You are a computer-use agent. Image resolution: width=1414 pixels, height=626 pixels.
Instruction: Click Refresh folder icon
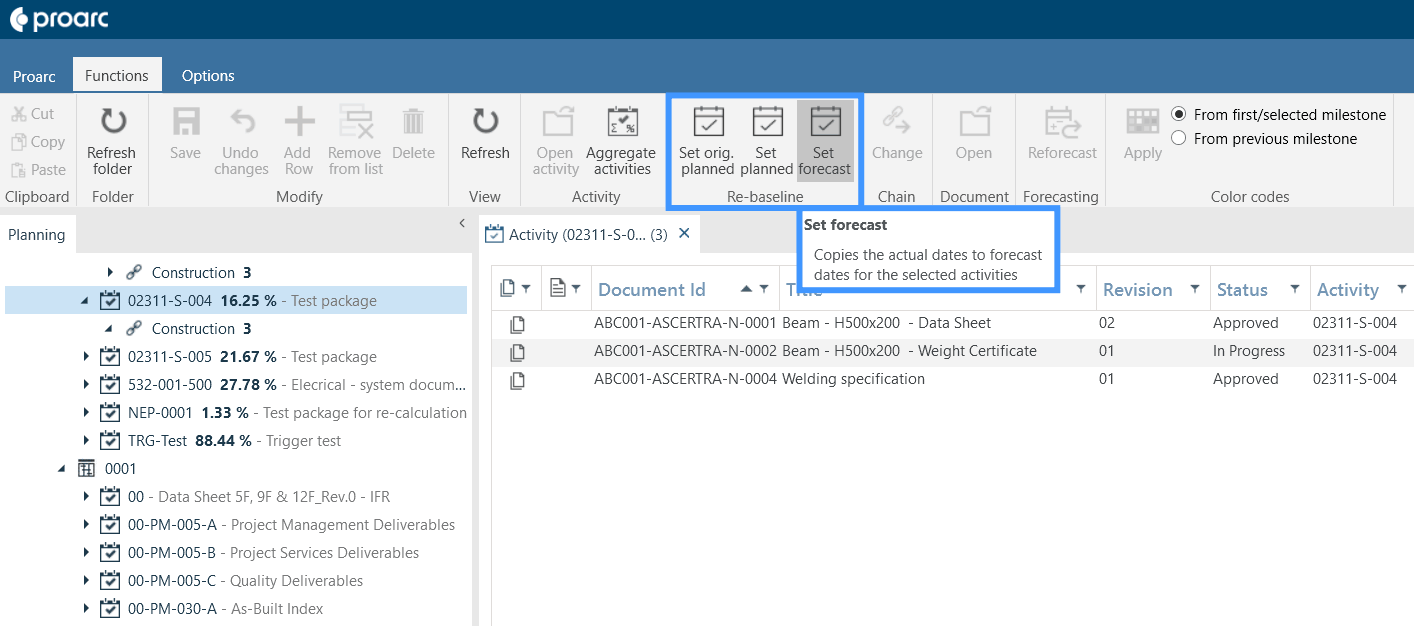tap(113, 121)
